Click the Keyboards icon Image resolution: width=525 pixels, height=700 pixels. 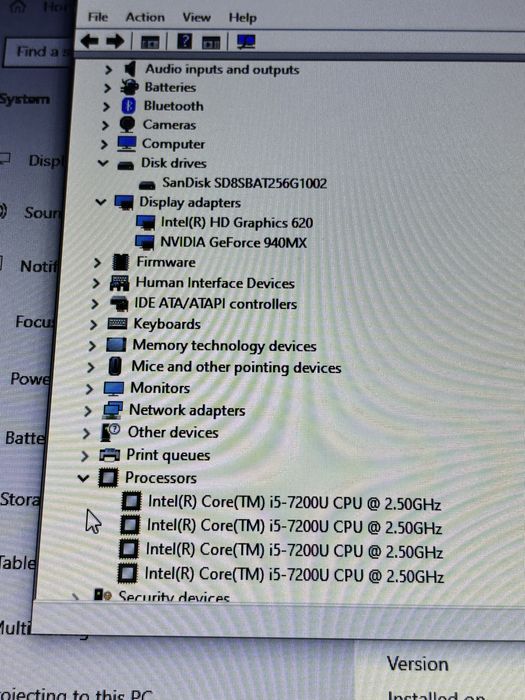tap(117, 324)
